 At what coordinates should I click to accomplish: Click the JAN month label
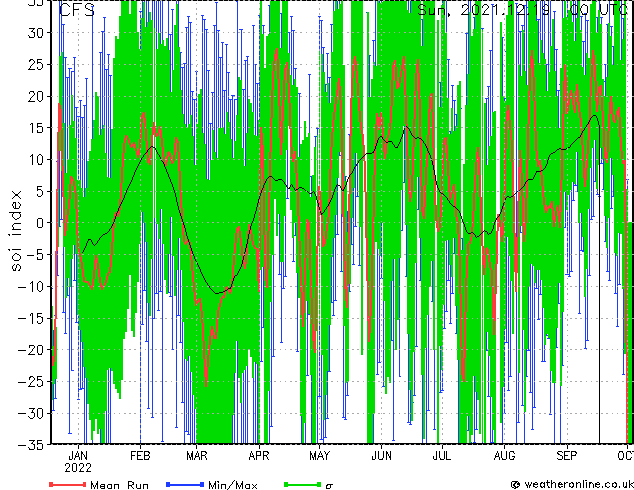pos(78,456)
